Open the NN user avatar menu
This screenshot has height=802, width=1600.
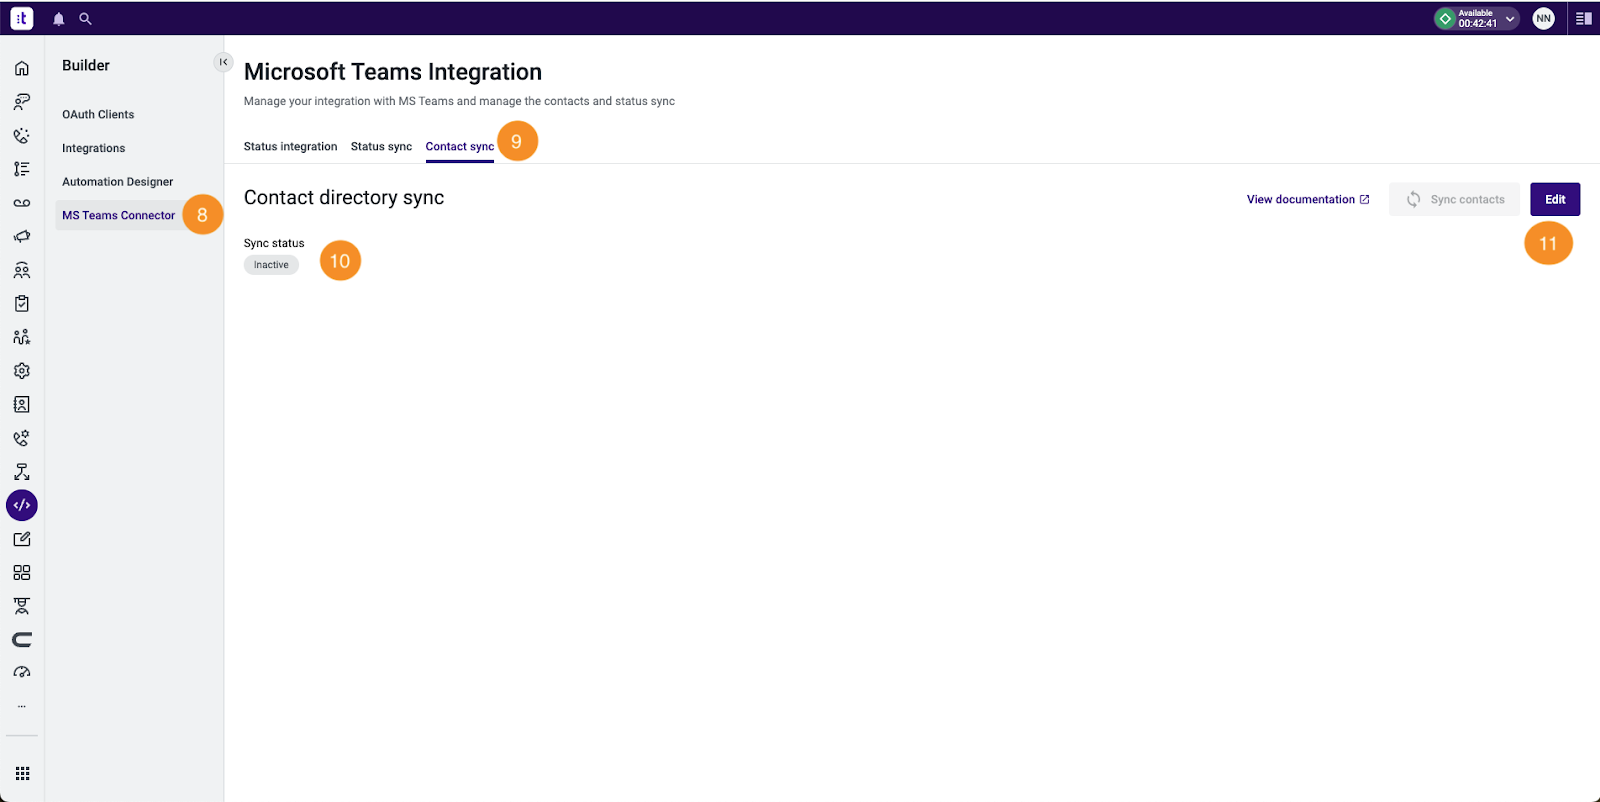point(1543,18)
